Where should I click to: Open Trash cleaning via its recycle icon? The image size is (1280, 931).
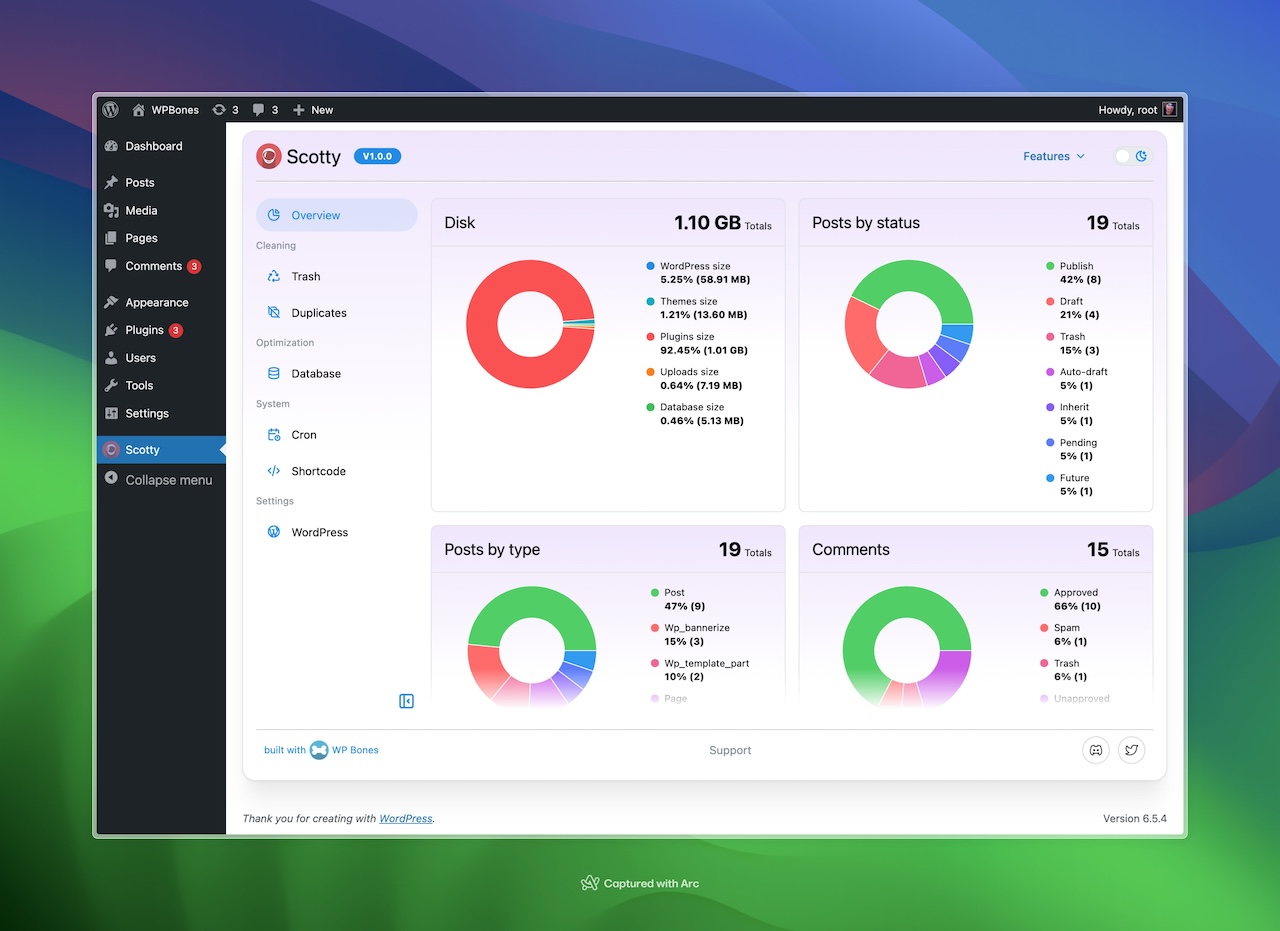[x=274, y=276]
